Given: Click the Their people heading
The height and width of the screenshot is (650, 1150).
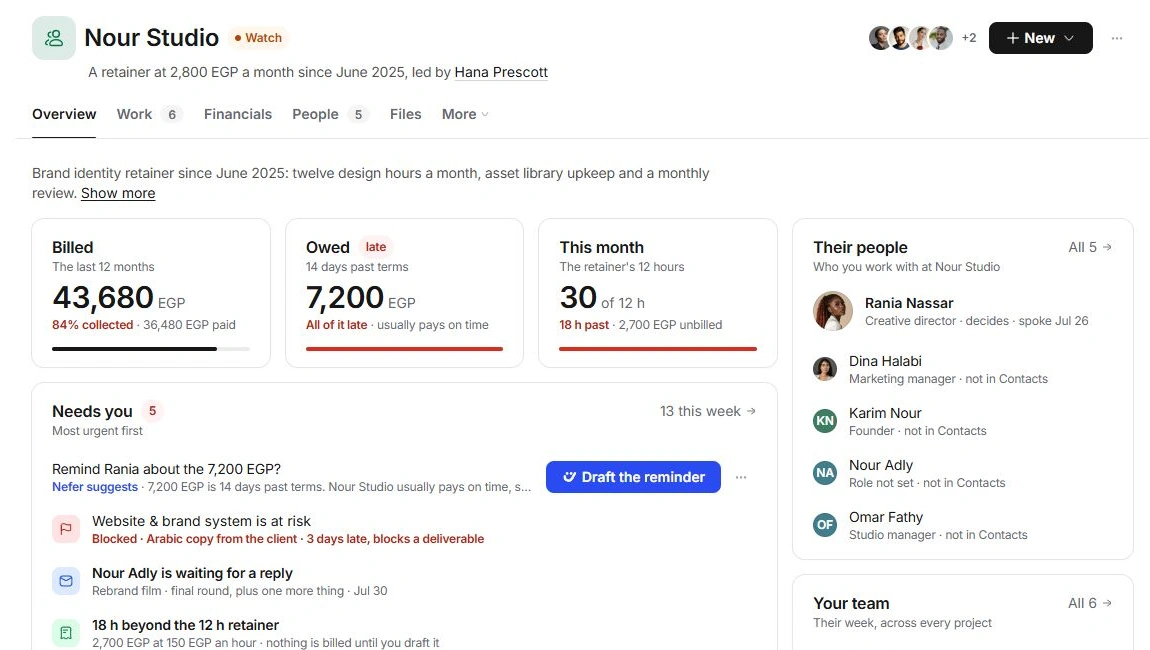Looking at the screenshot, I should click(x=860, y=247).
